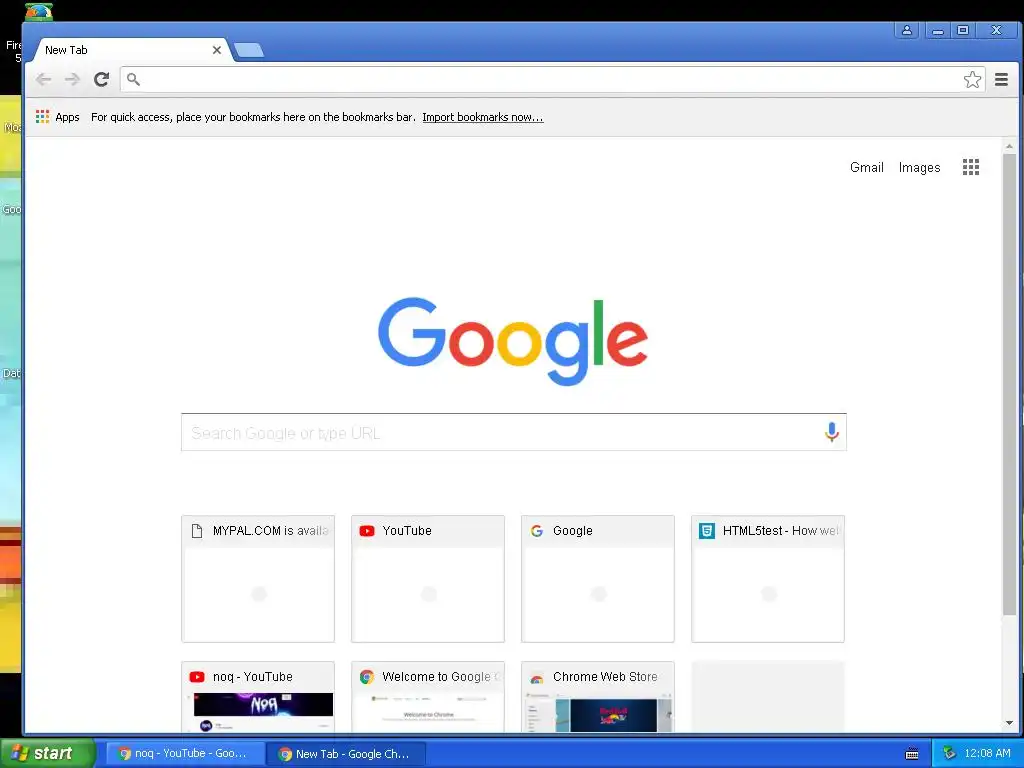1024x768 pixels.
Task: Open the YouTube most-visited thumbnail
Action: pos(428,579)
